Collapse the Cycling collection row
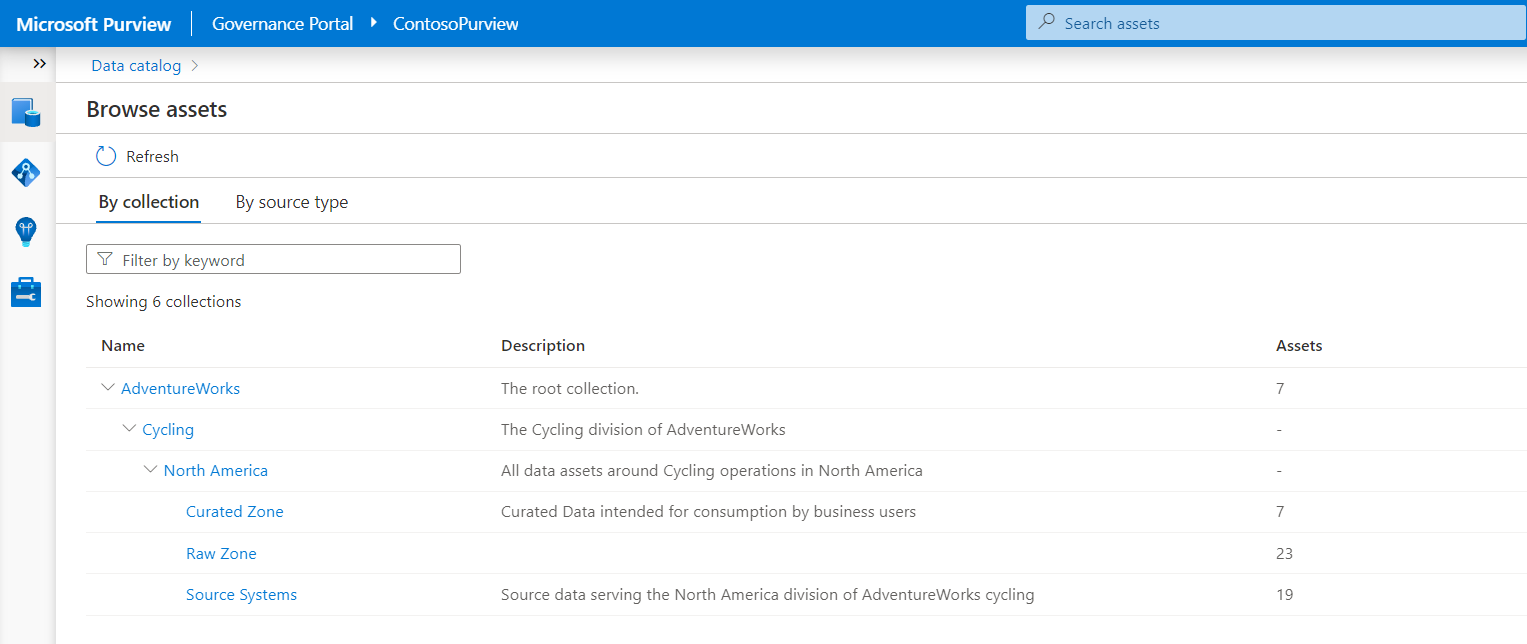 tap(129, 429)
